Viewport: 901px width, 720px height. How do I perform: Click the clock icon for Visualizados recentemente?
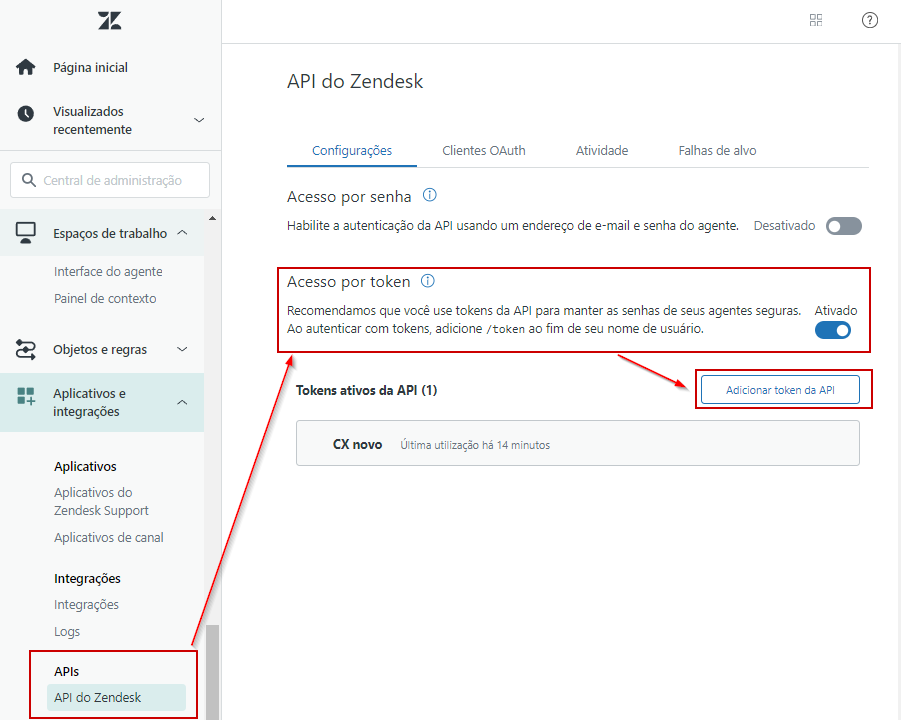25,114
